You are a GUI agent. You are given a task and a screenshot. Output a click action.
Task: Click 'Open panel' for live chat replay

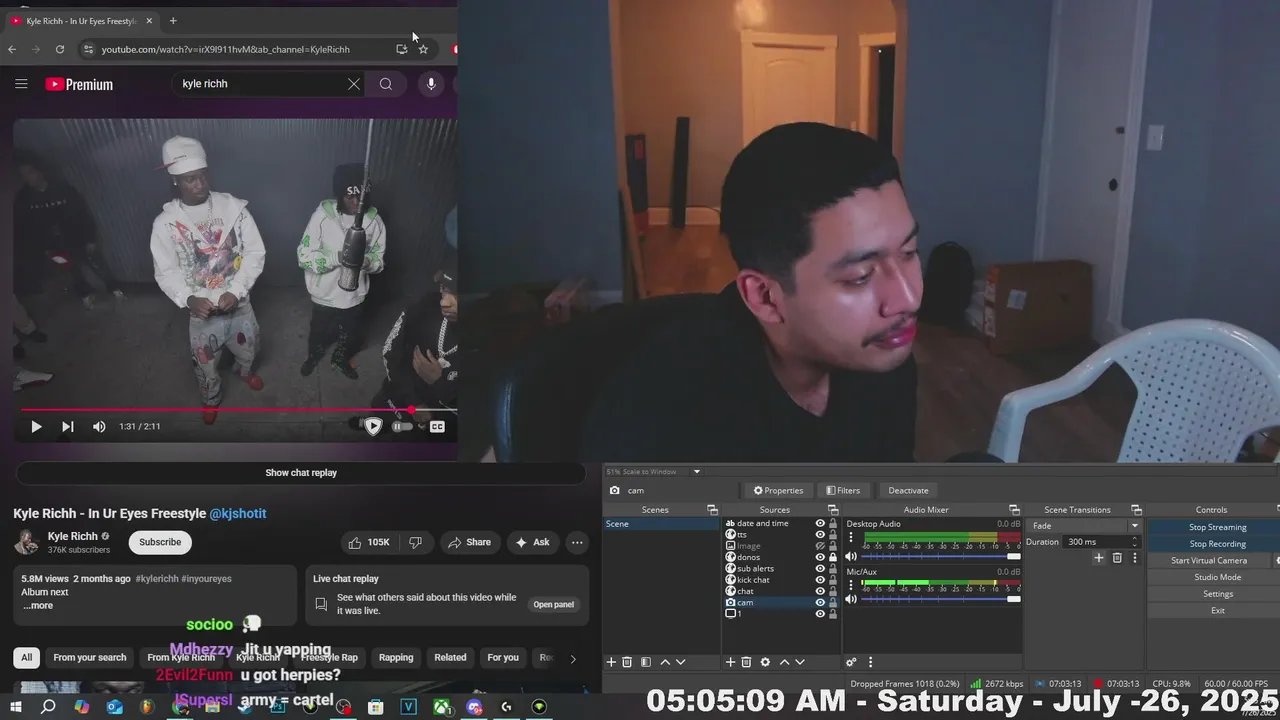coord(553,605)
